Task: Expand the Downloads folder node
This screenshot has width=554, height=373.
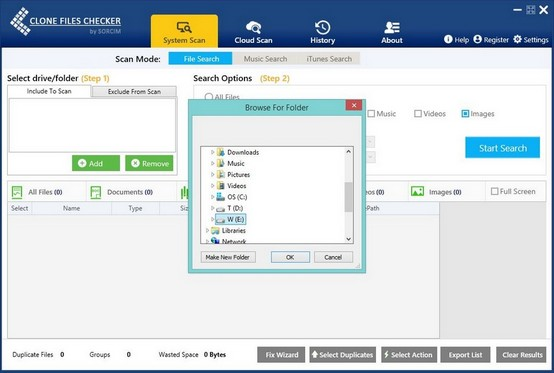Action: point(212,152)
